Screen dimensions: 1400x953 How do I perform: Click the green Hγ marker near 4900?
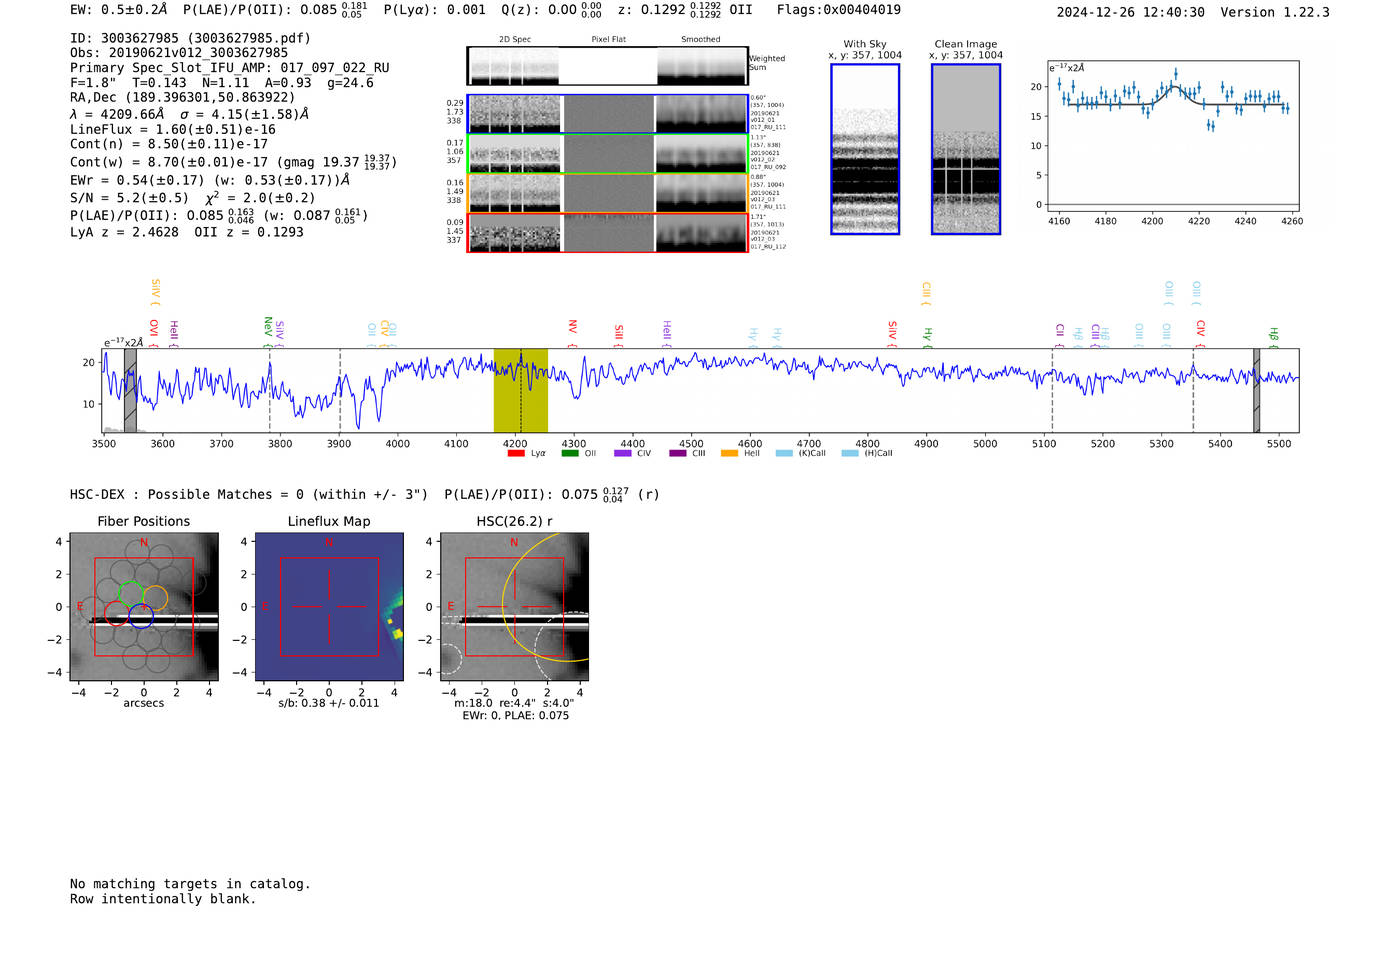coord(928,336)
